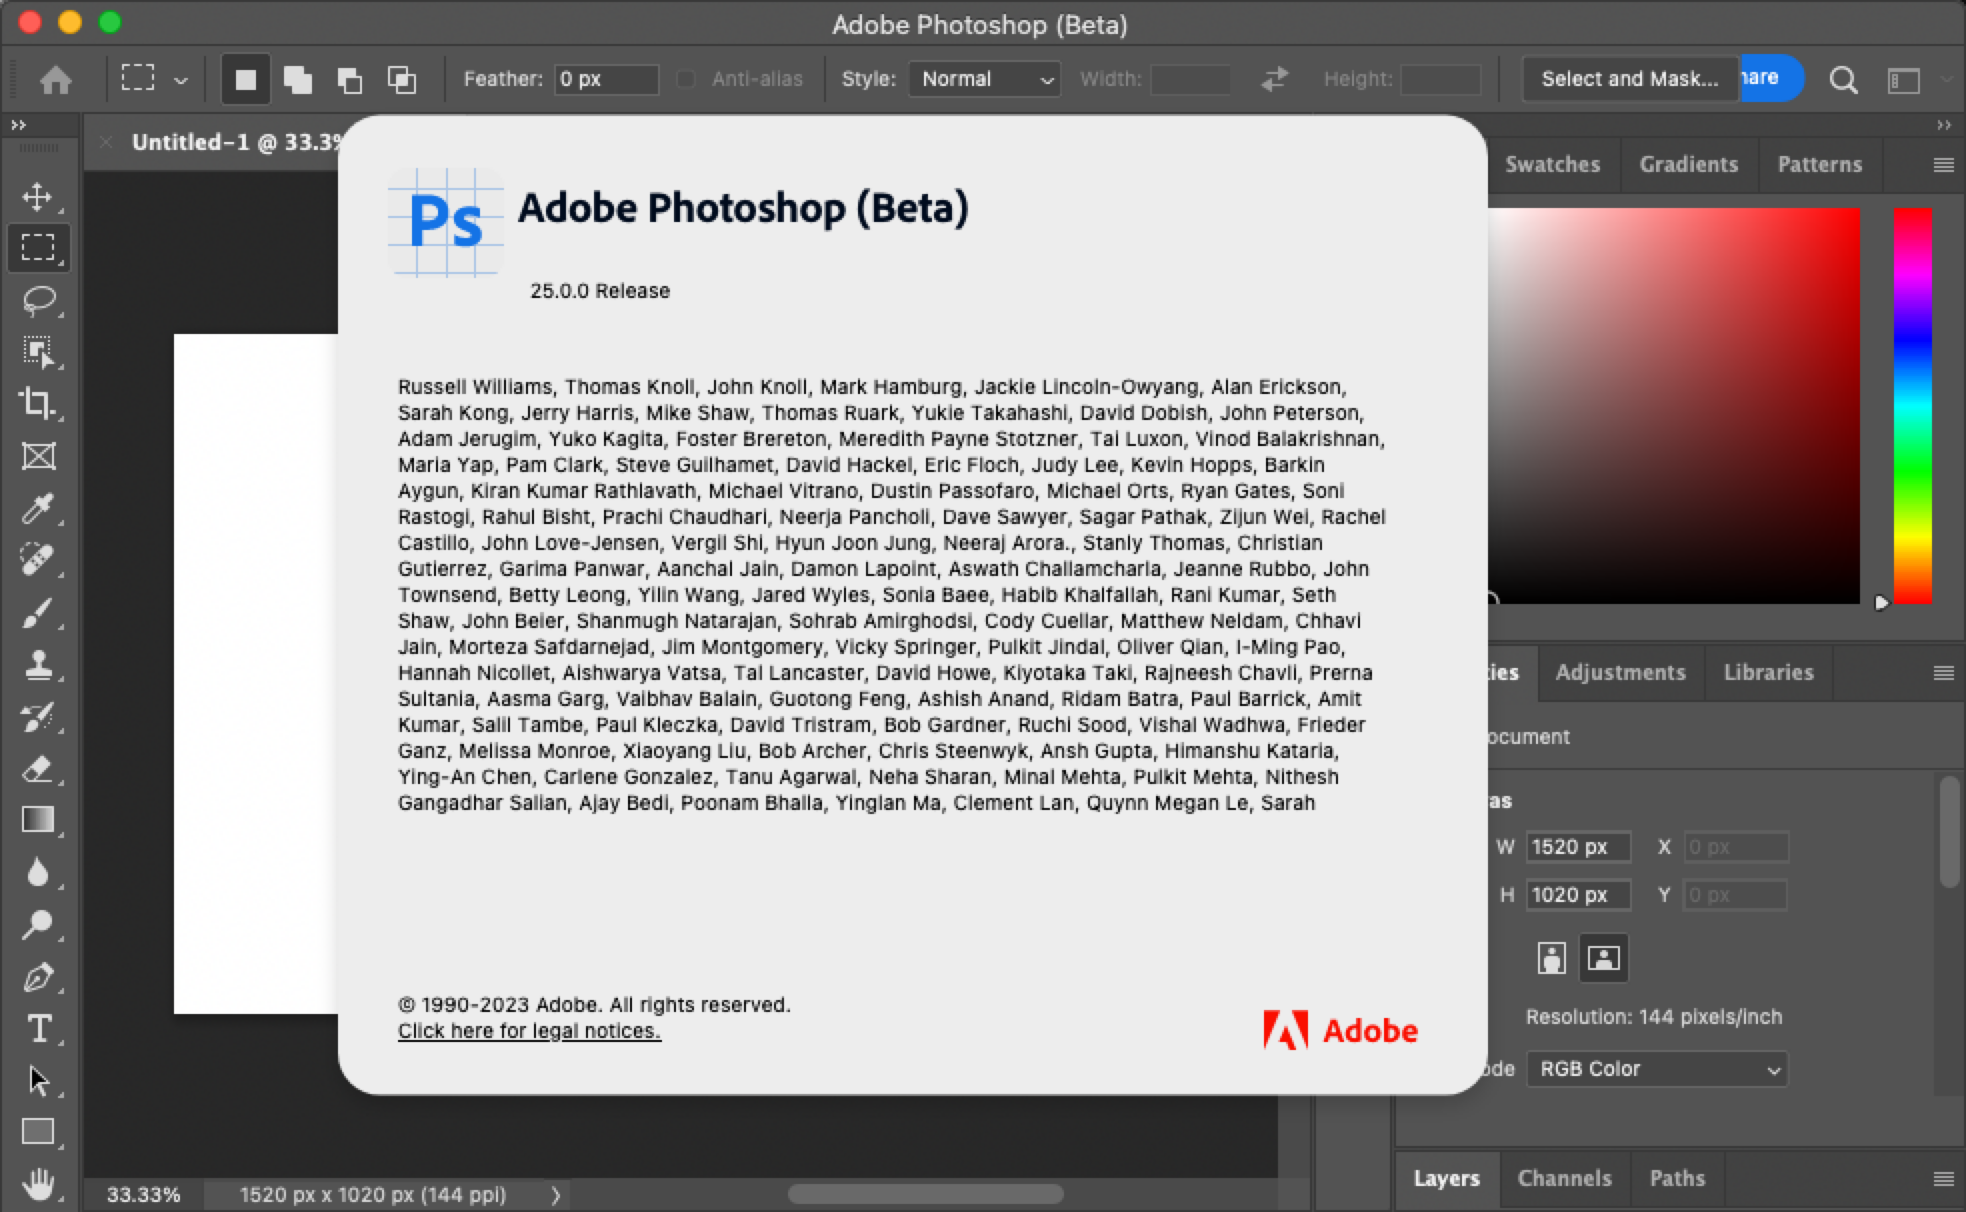Toggle the Anti-alias checkbox

[686, 79]
